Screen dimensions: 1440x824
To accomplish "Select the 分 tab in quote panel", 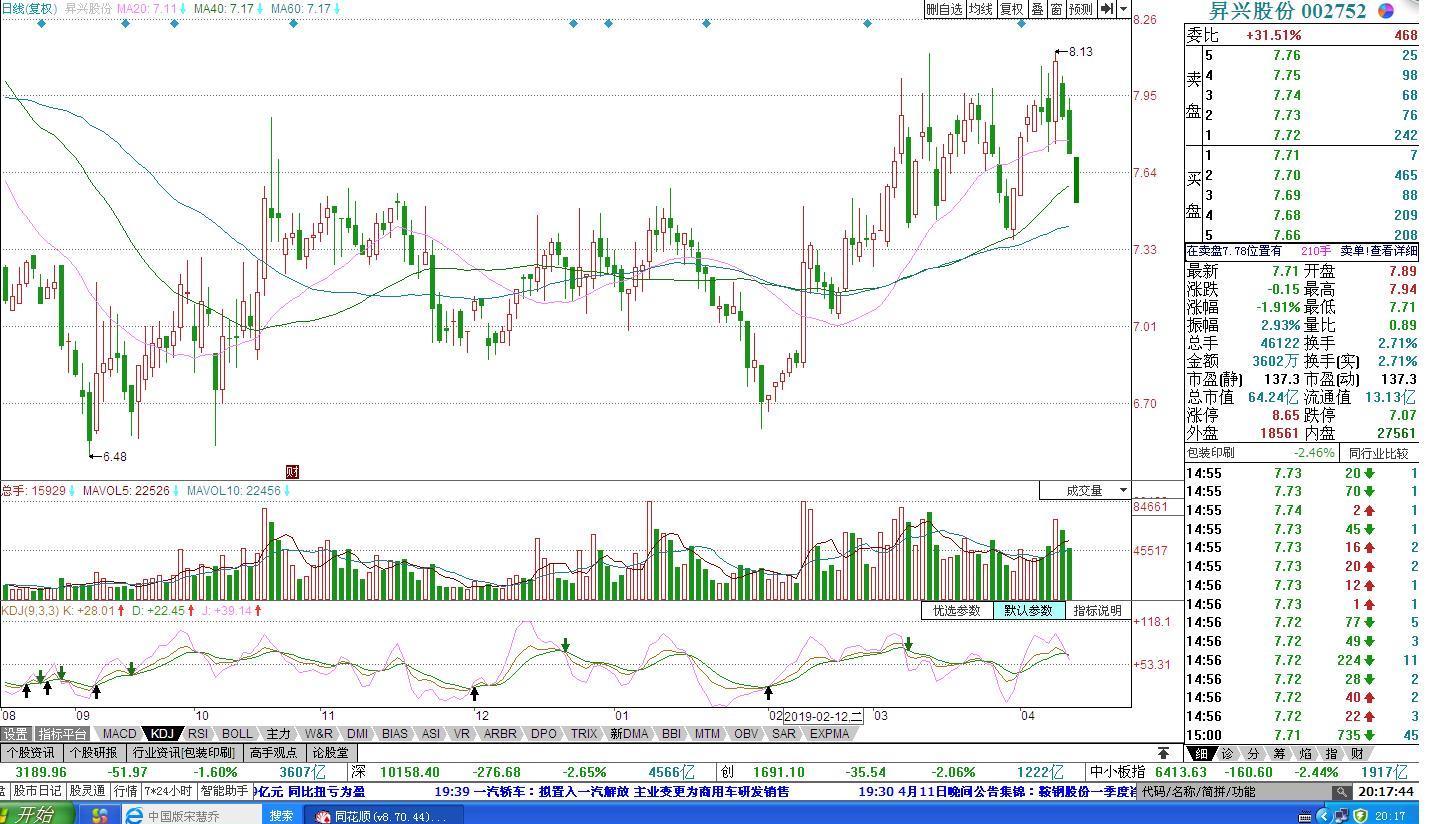I will tap(1253, 753).
